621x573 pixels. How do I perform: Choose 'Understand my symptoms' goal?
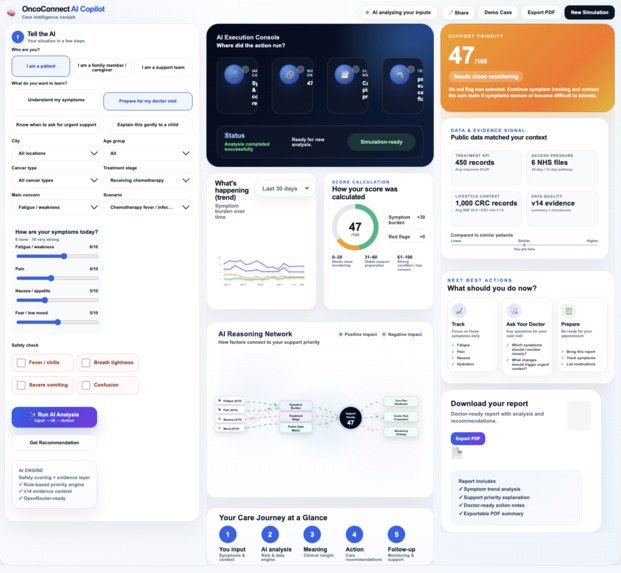click(56, 100)
